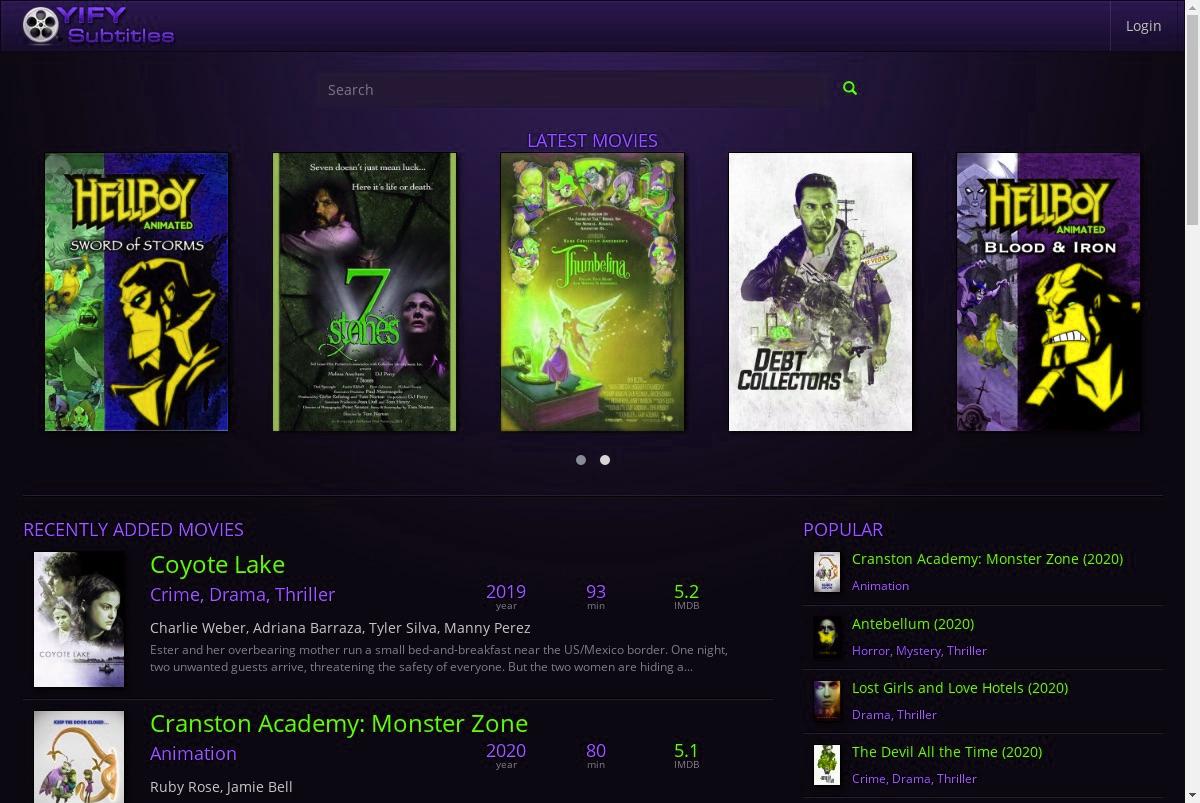Open the Coyote Lake title link
This screenshot has width=1200, height=803.
217,564
